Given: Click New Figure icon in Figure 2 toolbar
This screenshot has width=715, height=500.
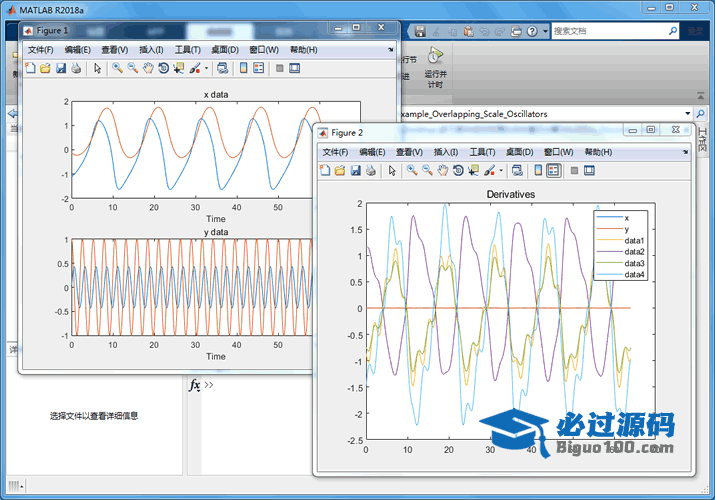Looking at the screenshot, I should click(x=325, y=170).
